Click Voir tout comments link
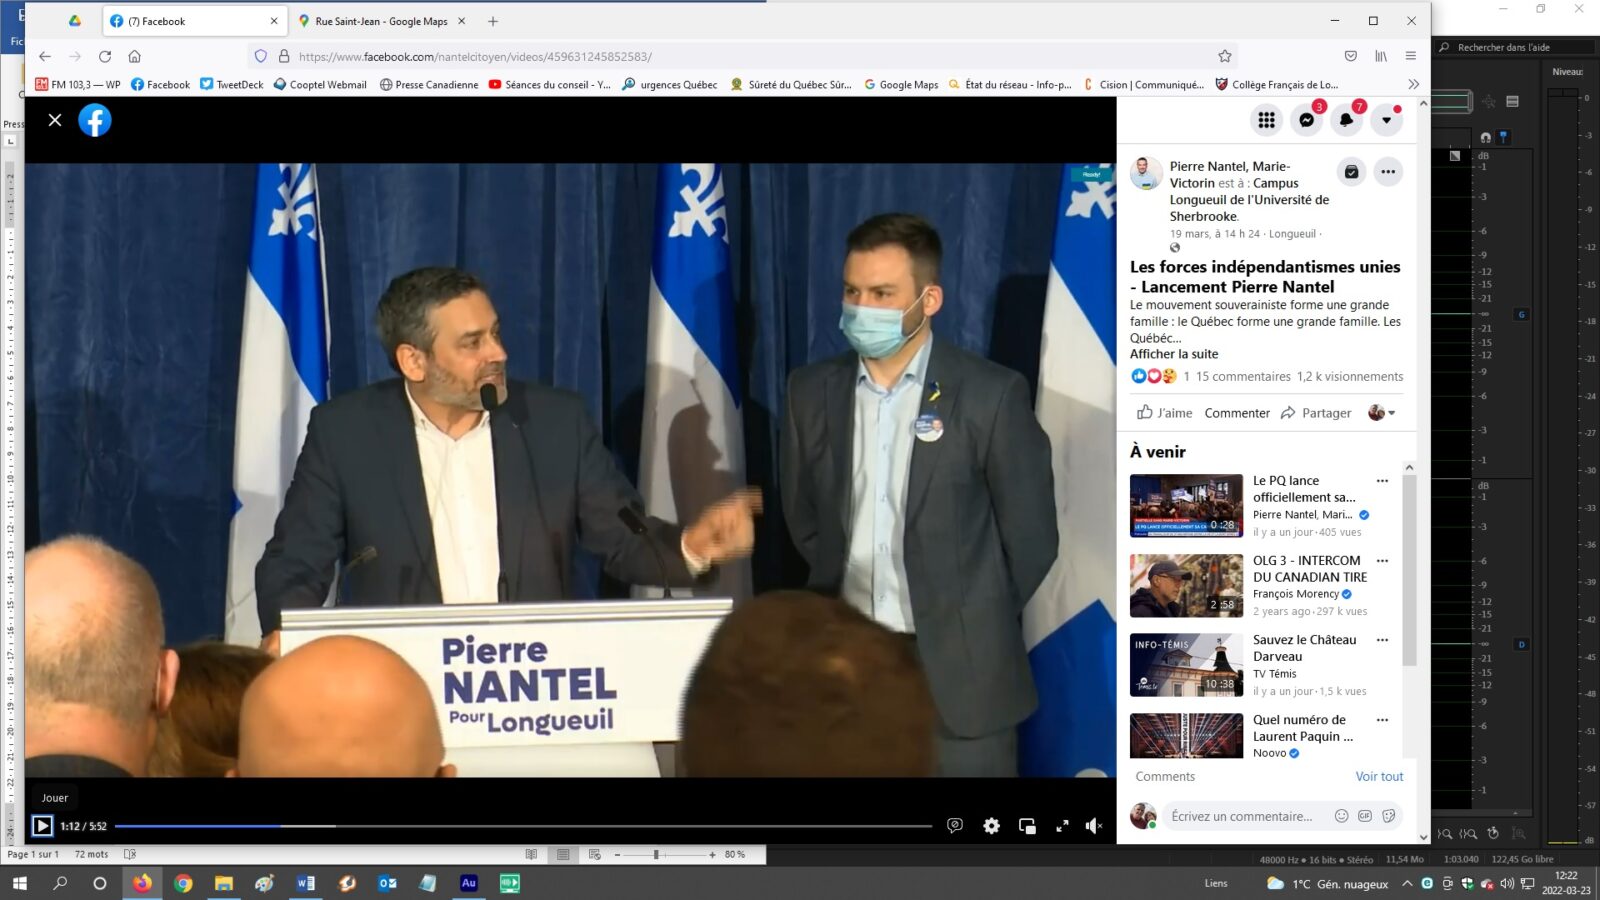The image size is (1600, 900). [1379, 777]
